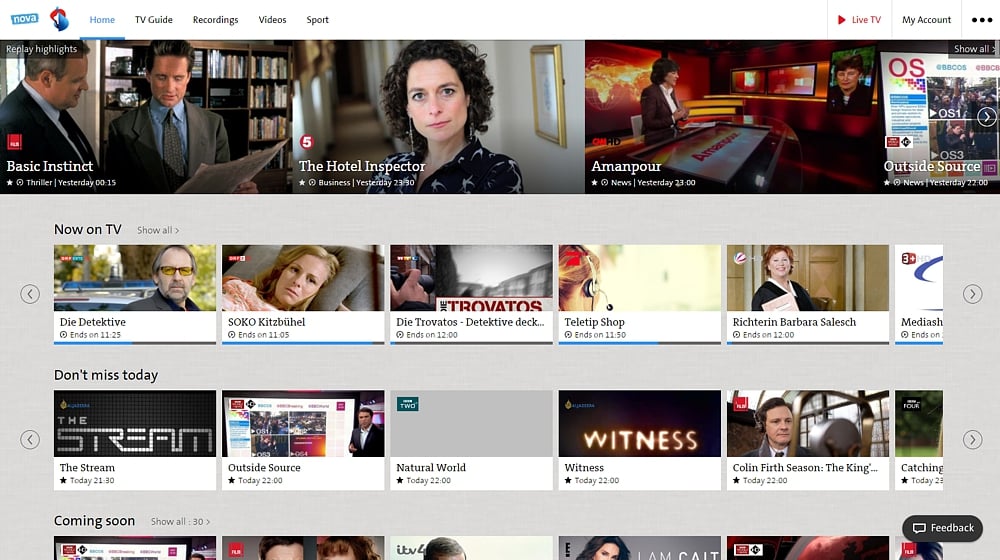The width and height of the screenshot is (1000, 560).
Task: Click the star icon under Basic Instinct
Action: (10, 182)
